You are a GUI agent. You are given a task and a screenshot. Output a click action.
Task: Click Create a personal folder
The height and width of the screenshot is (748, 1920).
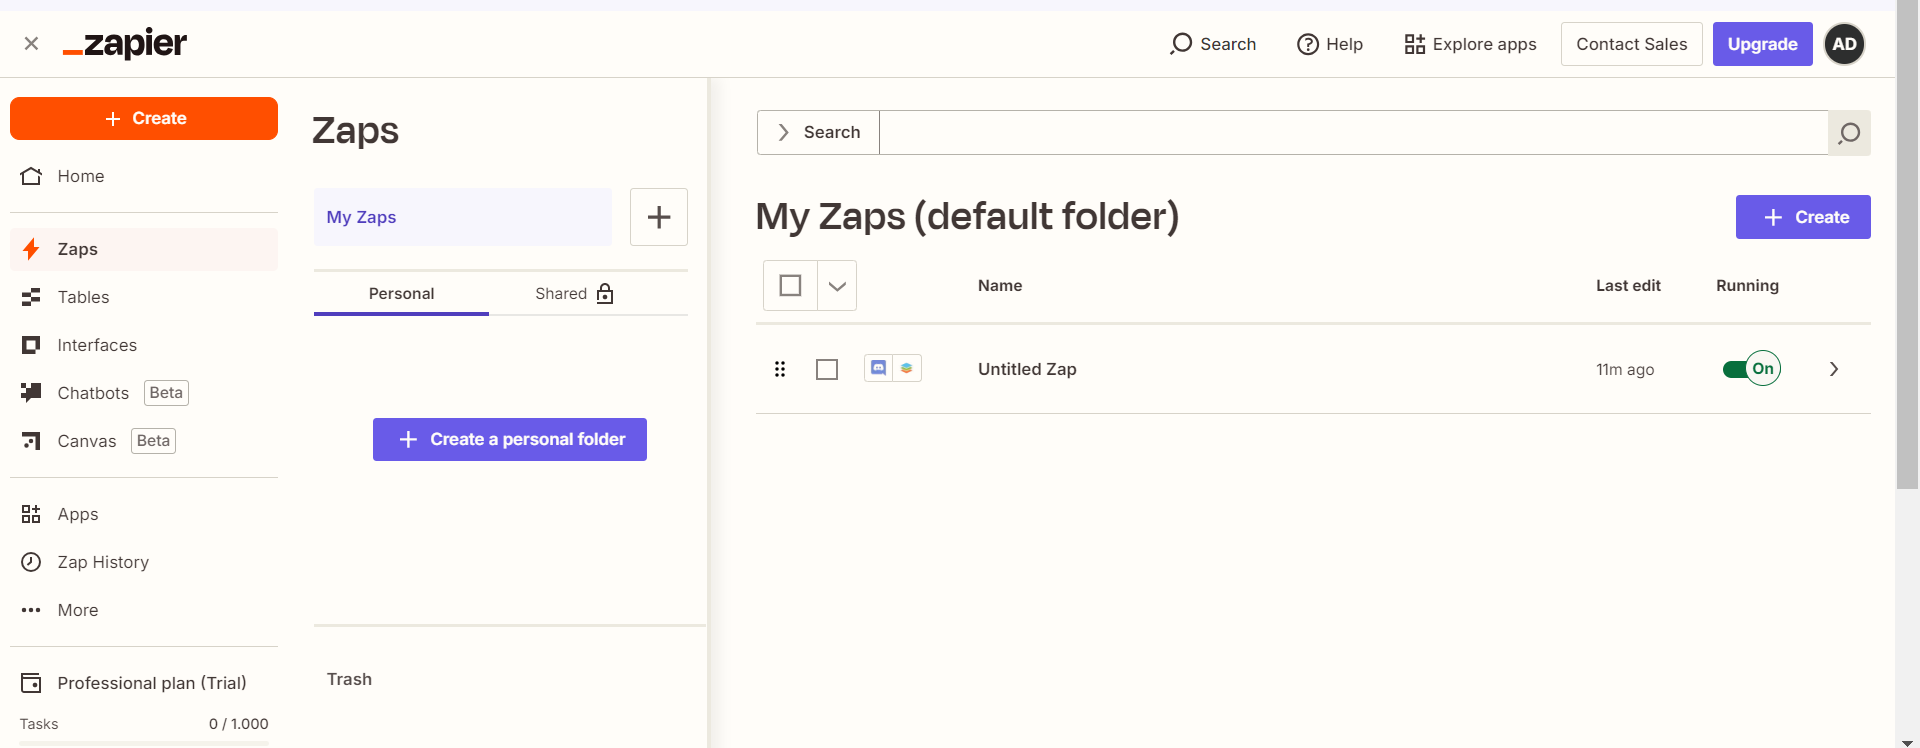[510, 439]
